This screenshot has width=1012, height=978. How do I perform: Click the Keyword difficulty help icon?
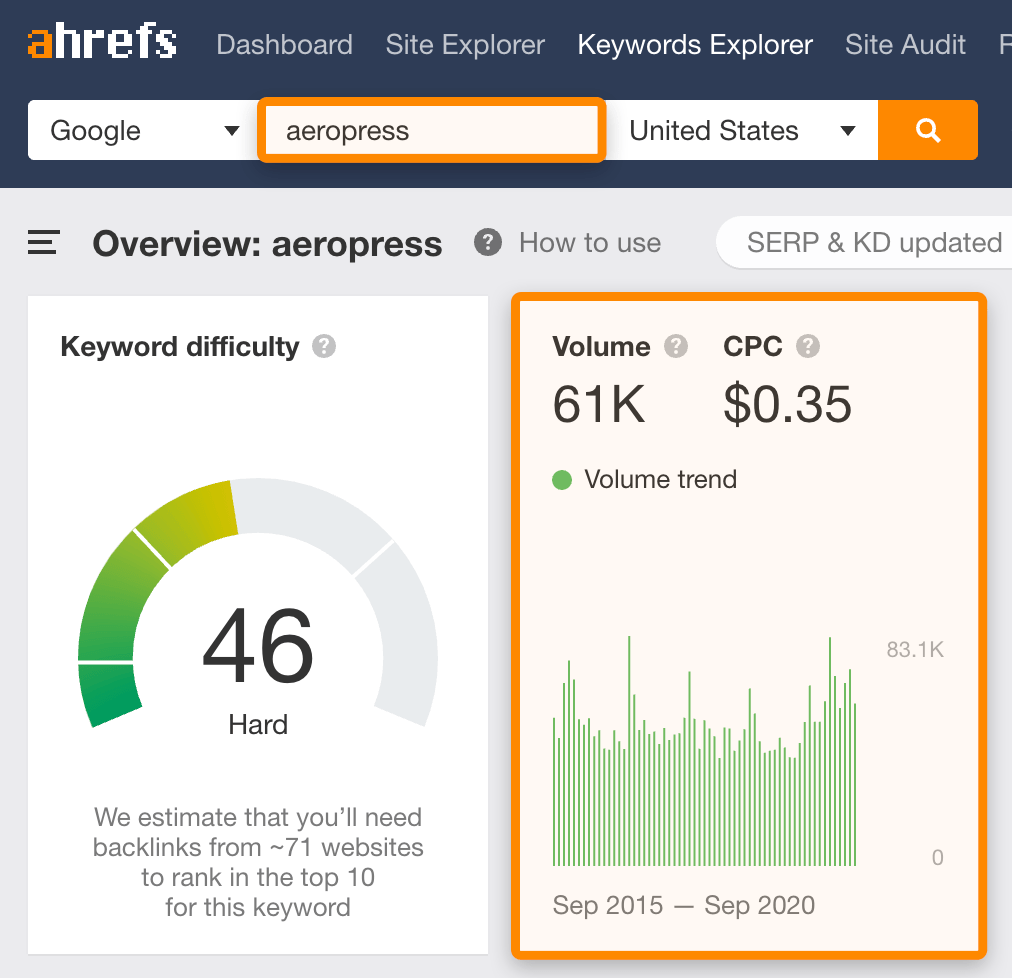tap(323, 347)
